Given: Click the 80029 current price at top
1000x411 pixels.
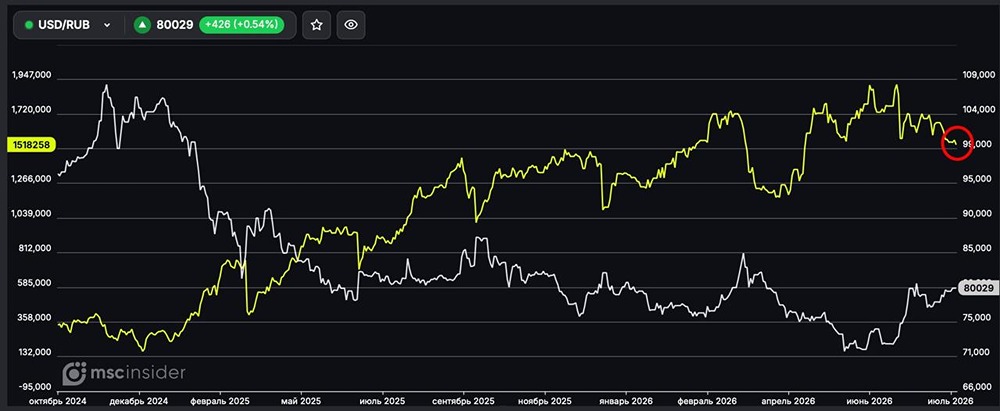Looking at the screenshot, I should [175, 25].
